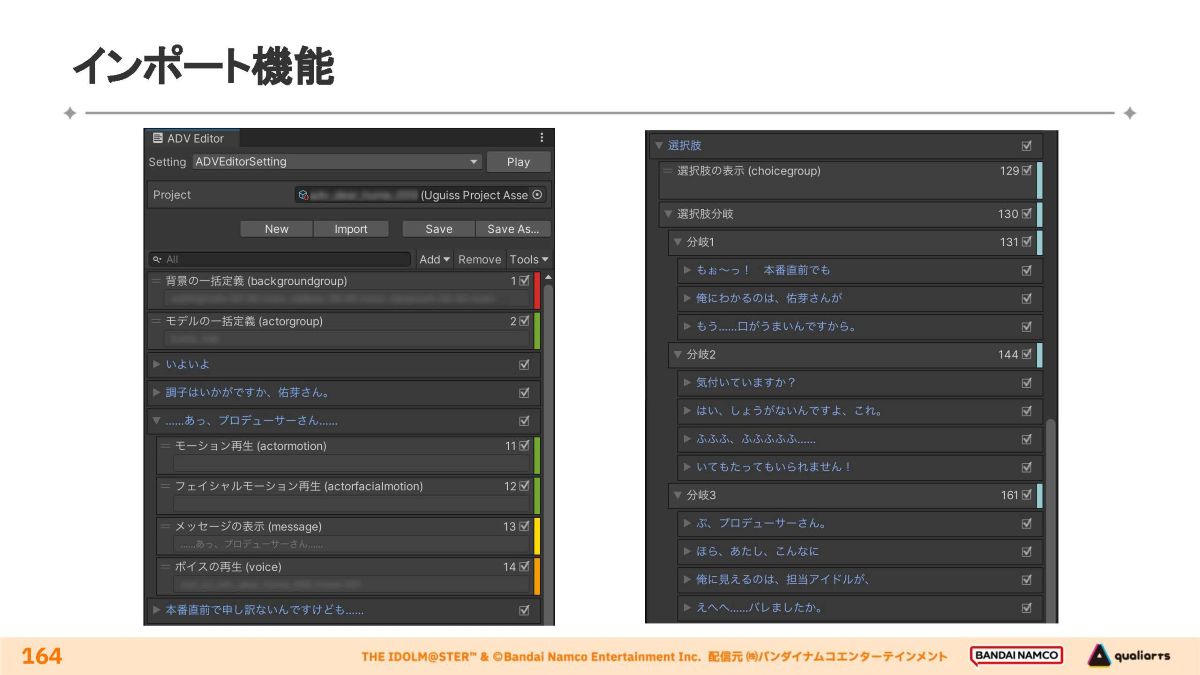Screen dimensions: 1200x675
Task: Open the Tools dropdown menu
Action: click(529, 259)
